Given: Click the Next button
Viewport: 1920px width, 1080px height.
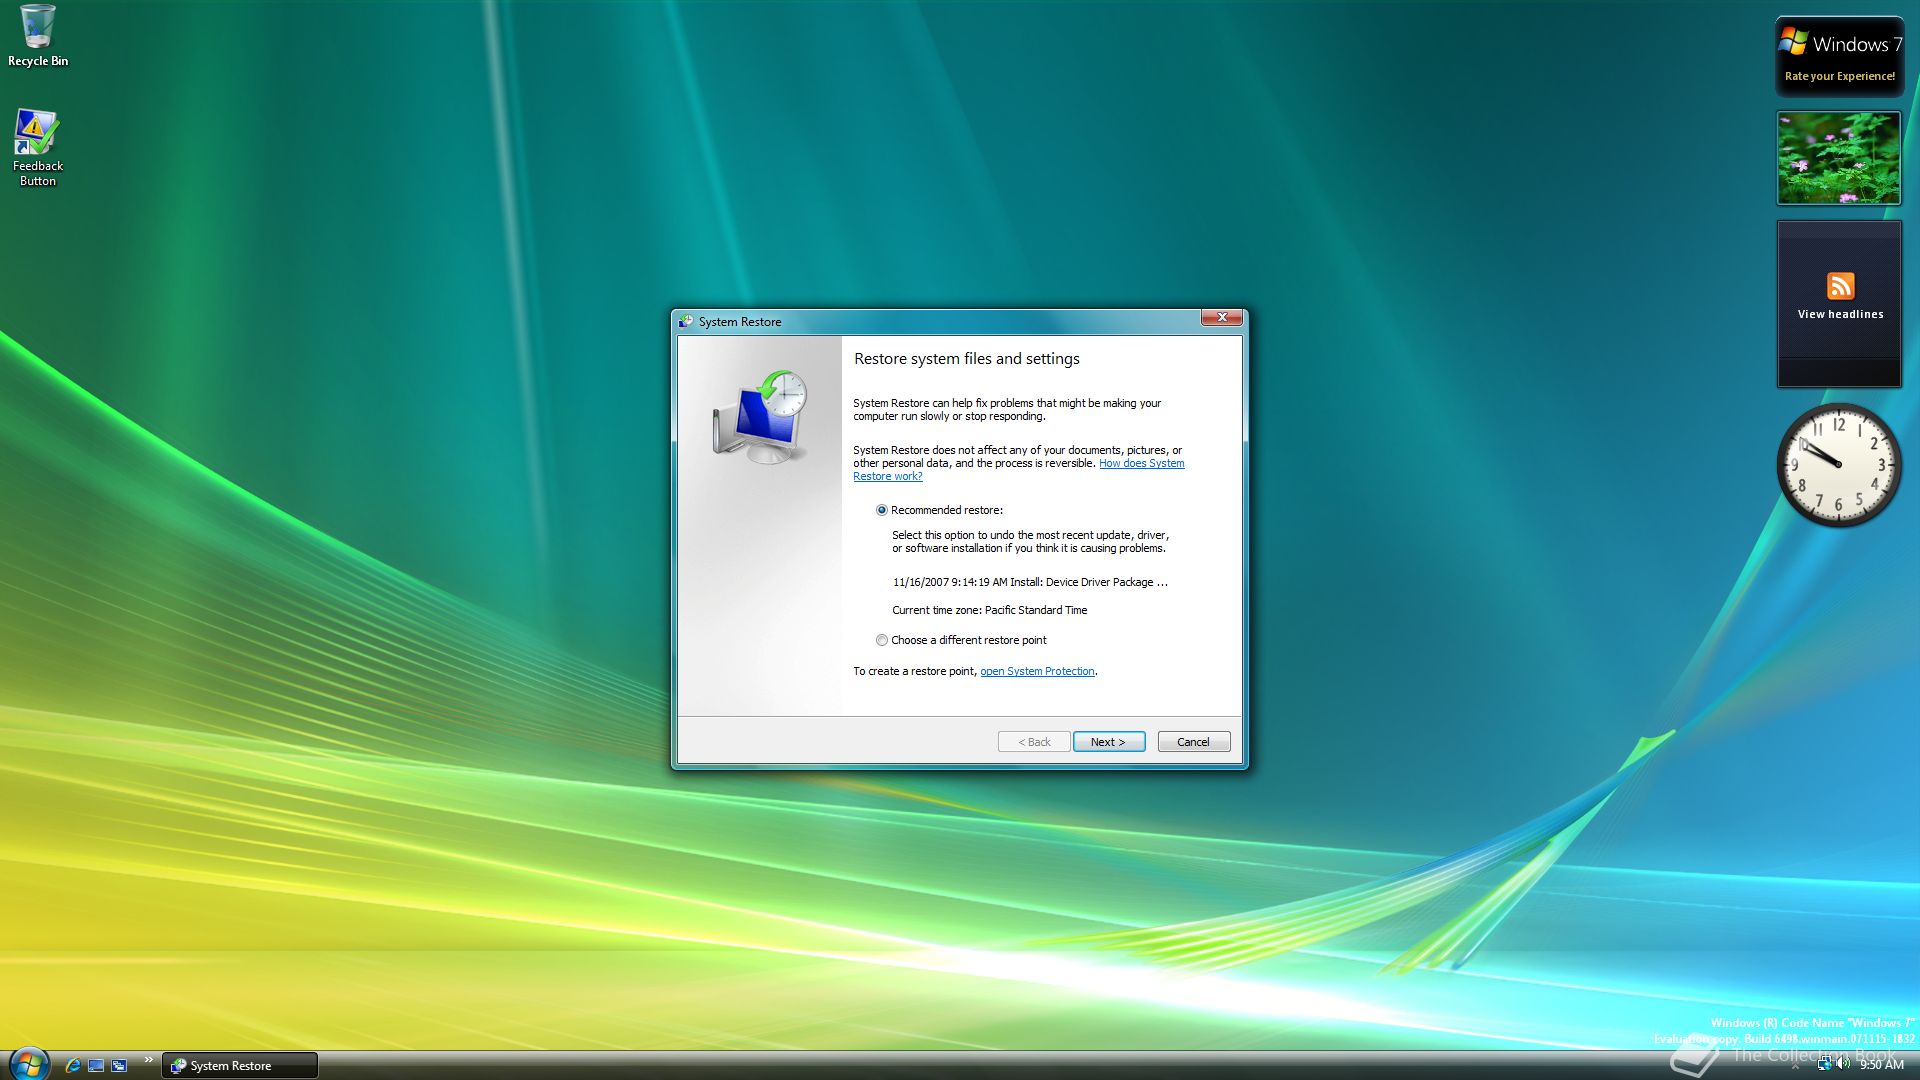Looking at the screenshot, I should pyautogui.click(x=1108, y=742).
